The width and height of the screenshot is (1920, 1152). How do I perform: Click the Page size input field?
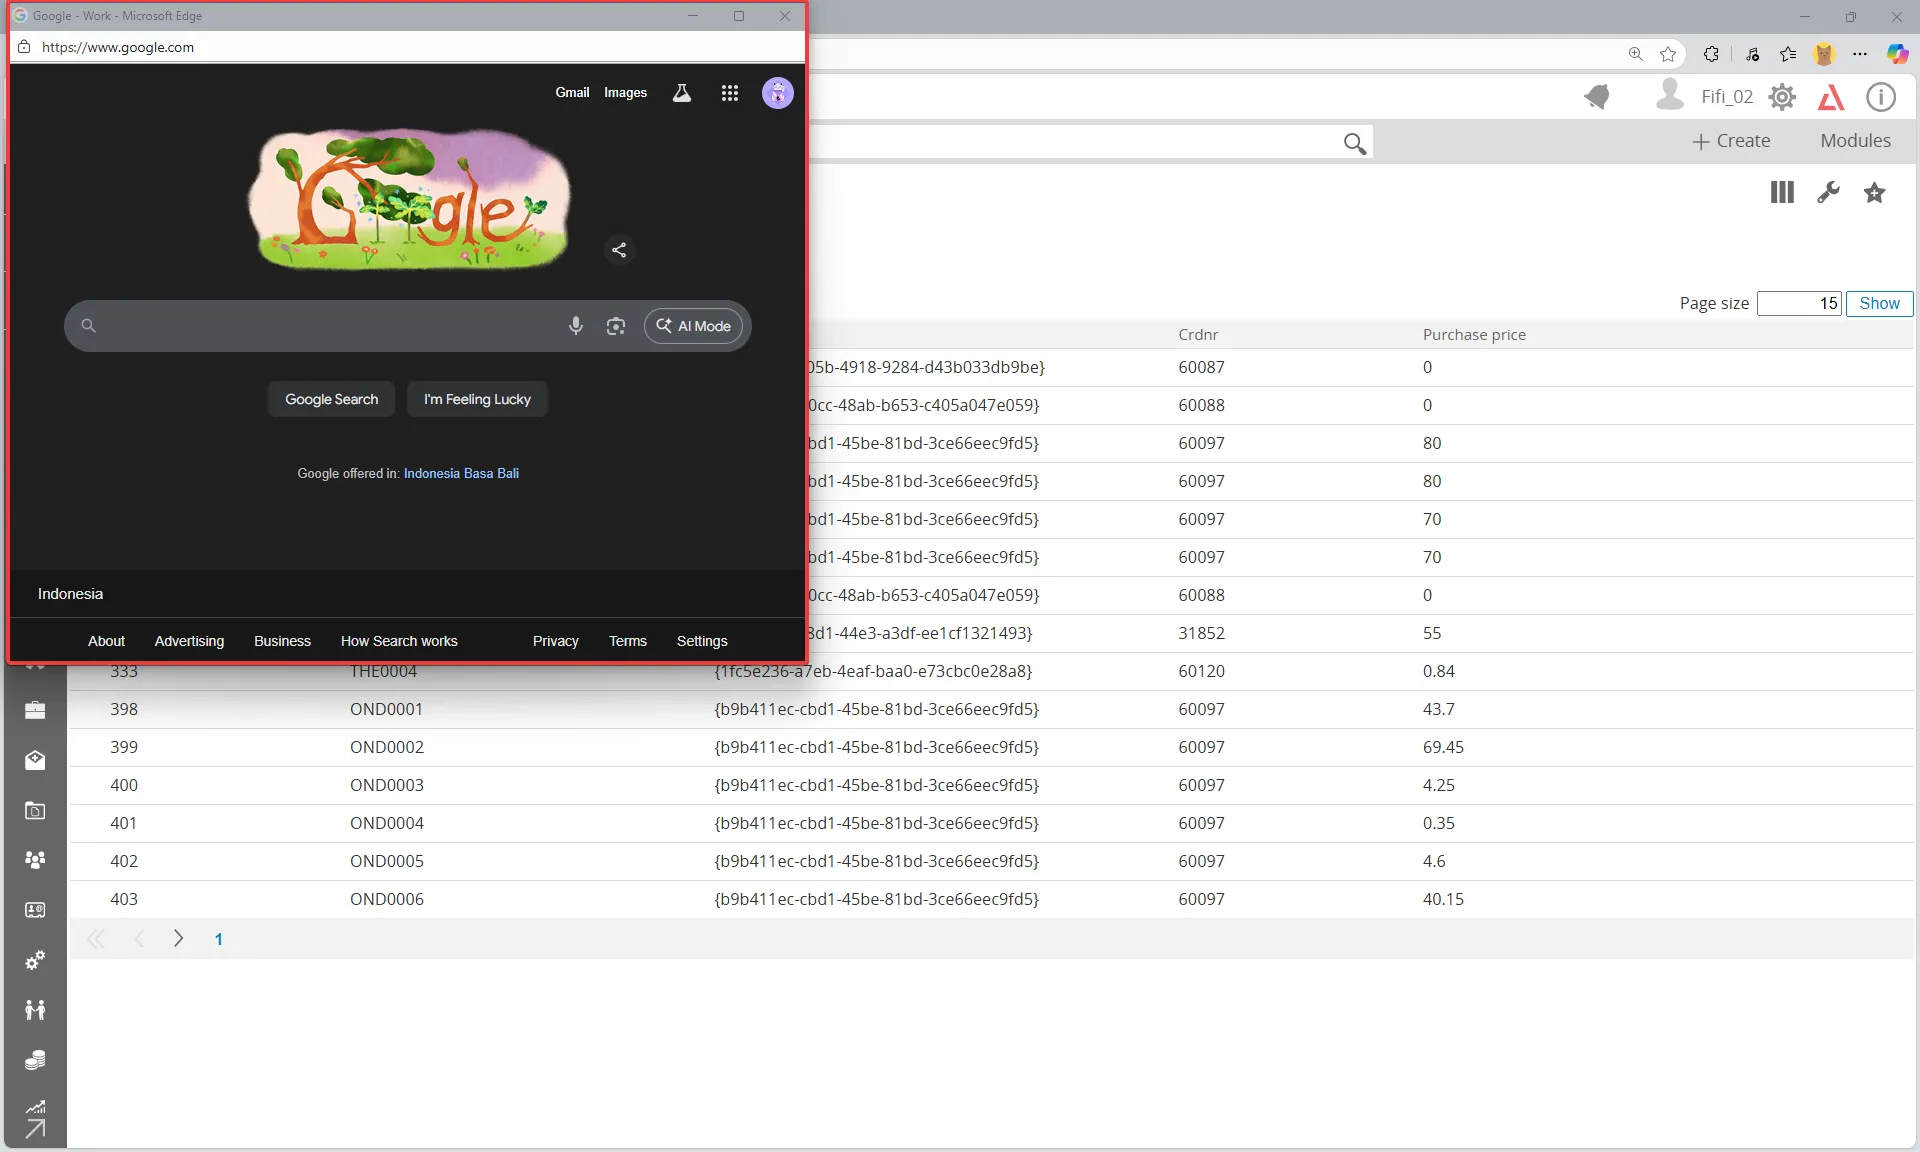coord(1799,304)
